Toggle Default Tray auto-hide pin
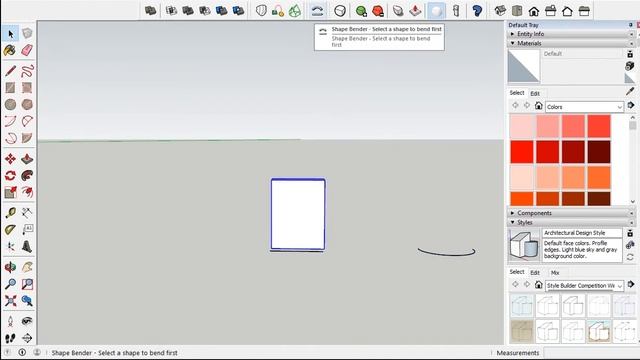This screenshot has height=360, width=640. click(x=631, y=25)
